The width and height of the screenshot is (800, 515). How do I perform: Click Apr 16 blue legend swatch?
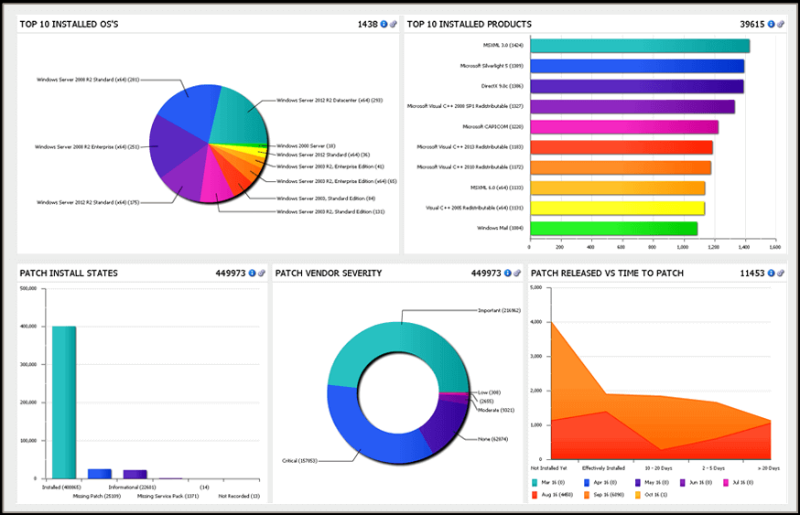(x=587, y=482)
